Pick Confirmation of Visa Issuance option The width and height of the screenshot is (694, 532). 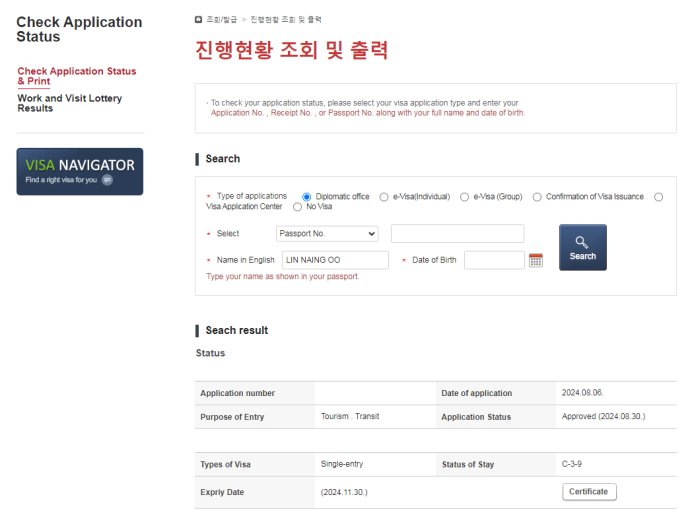[x=537, y=197]
